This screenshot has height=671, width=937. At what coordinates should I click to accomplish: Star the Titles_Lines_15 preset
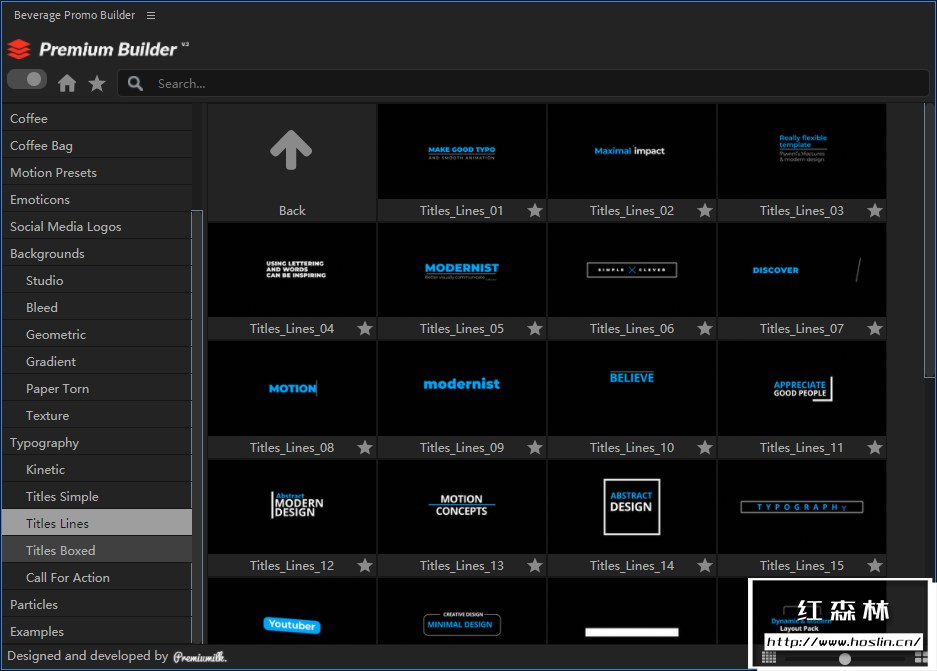(x=875, y=565)
